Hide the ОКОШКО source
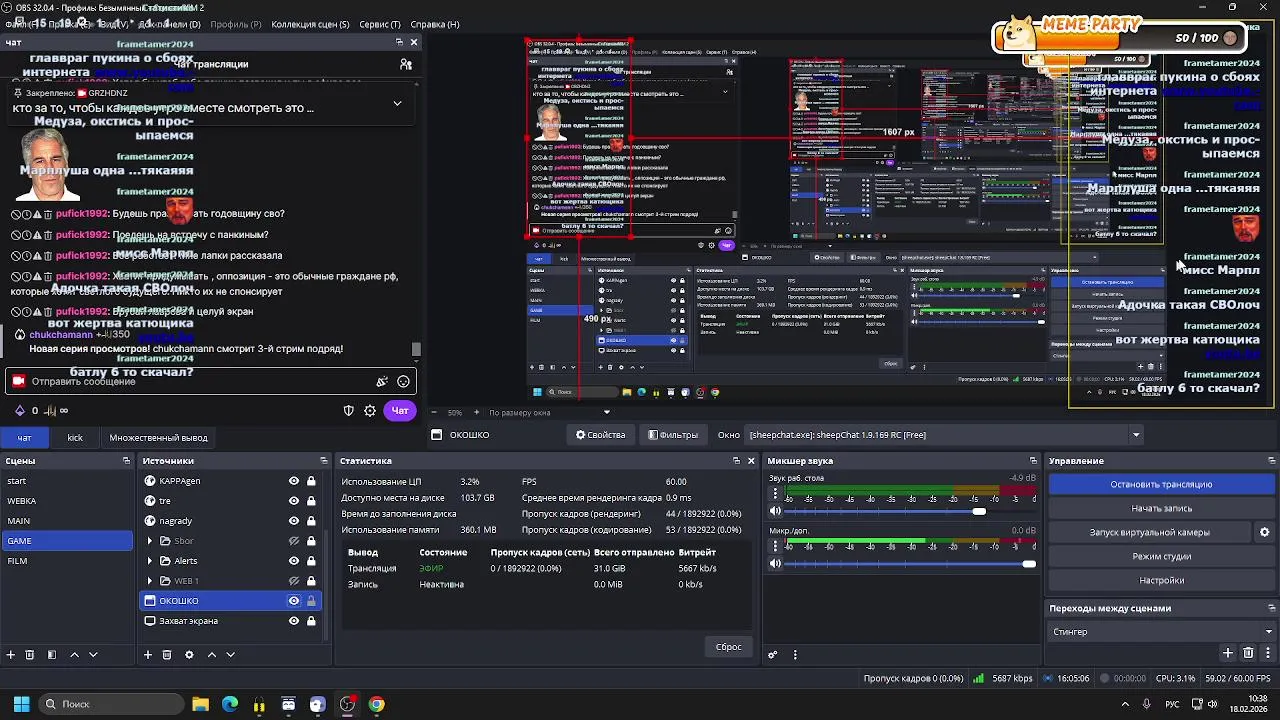The image size is (1280, 720). coord(294,601)
